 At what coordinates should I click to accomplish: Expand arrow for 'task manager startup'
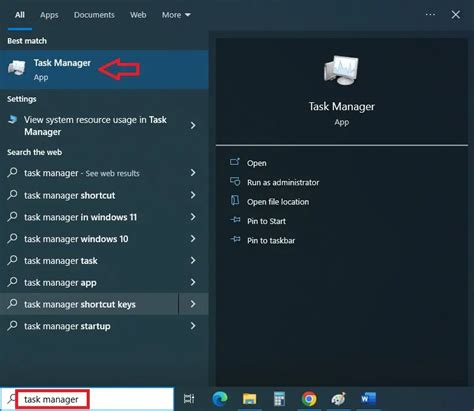[193, 326]
